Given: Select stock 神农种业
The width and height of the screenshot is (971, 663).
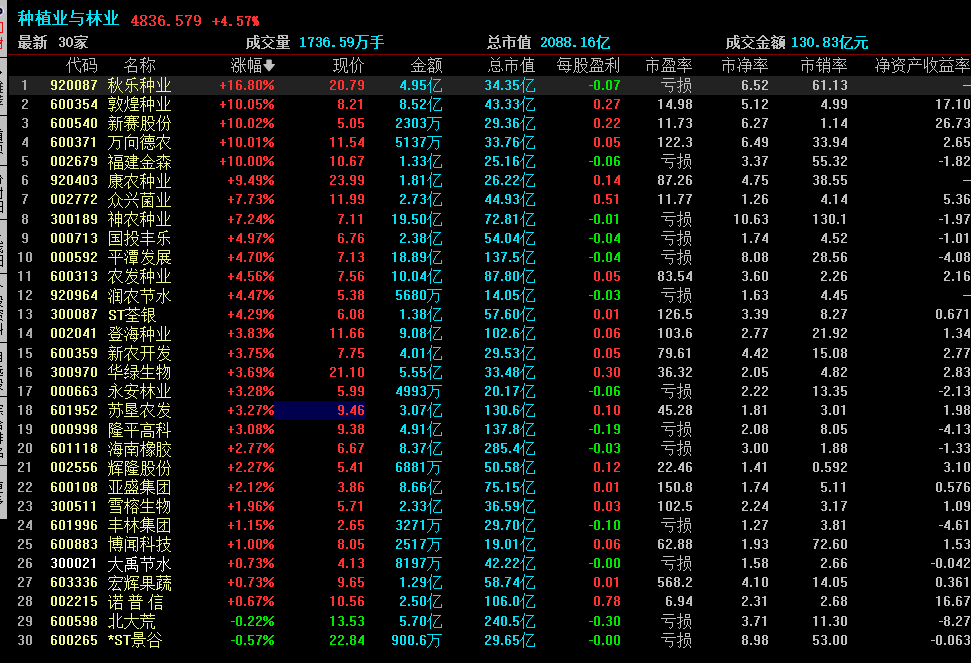Looking at the screenshot, I should [139, 219].
